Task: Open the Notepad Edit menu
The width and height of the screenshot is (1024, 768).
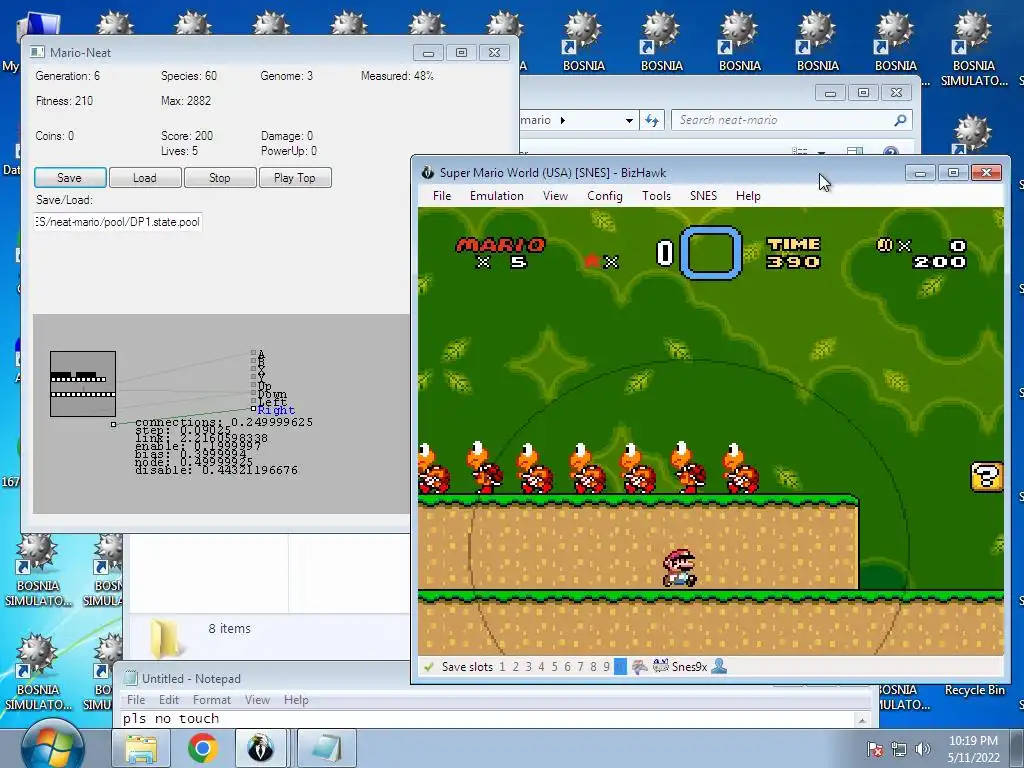Action: click(168, 699)
